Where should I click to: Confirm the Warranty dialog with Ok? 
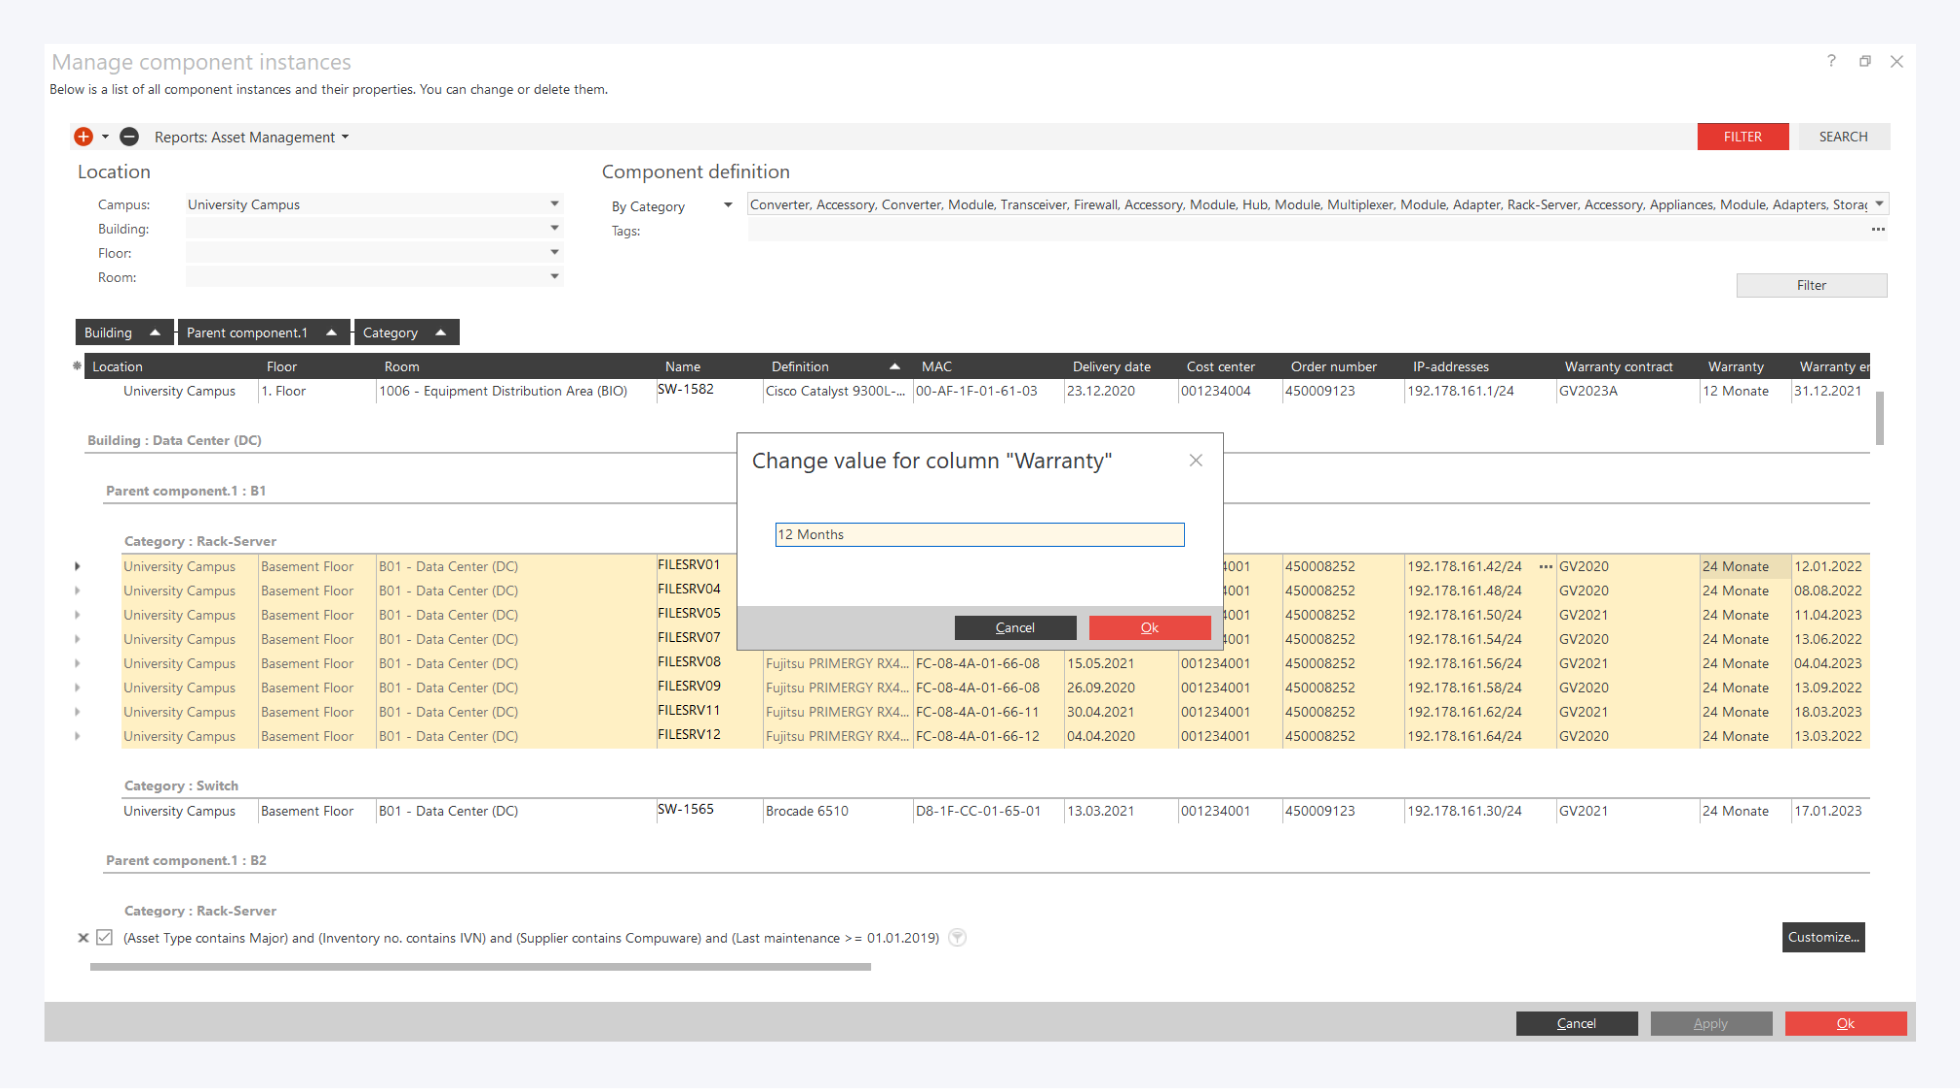click(1149, 628)
